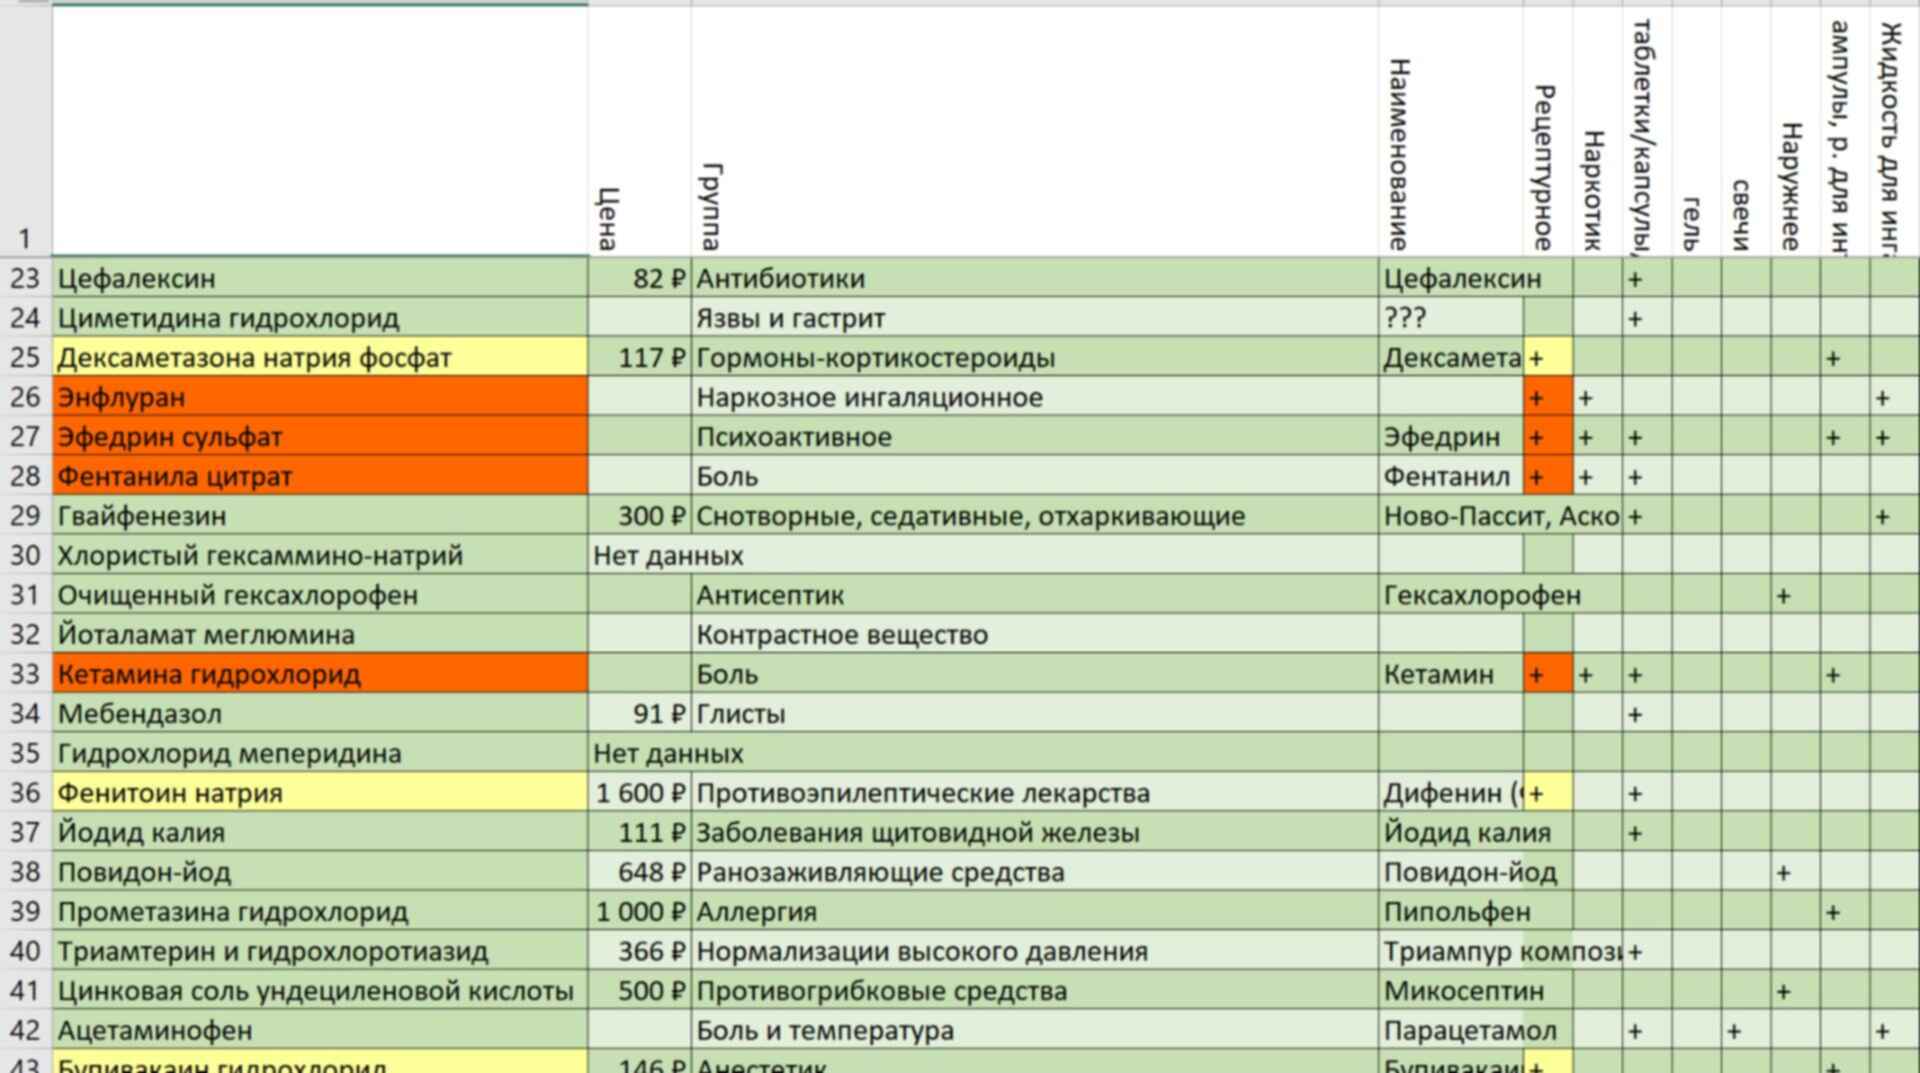Image resolution: width=1920 pixels, height=1073 pixels.
Task: Click the Гексахлорофен name cell
Action: 1451,595
